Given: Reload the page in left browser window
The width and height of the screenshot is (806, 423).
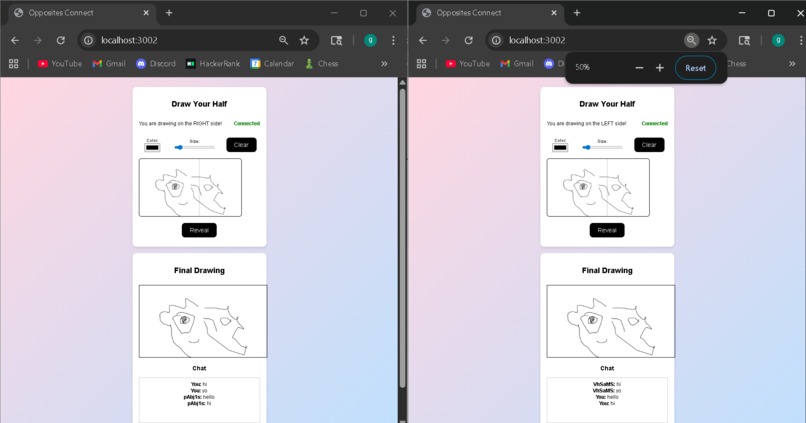Looking at the screenshot, I should 61,40.
